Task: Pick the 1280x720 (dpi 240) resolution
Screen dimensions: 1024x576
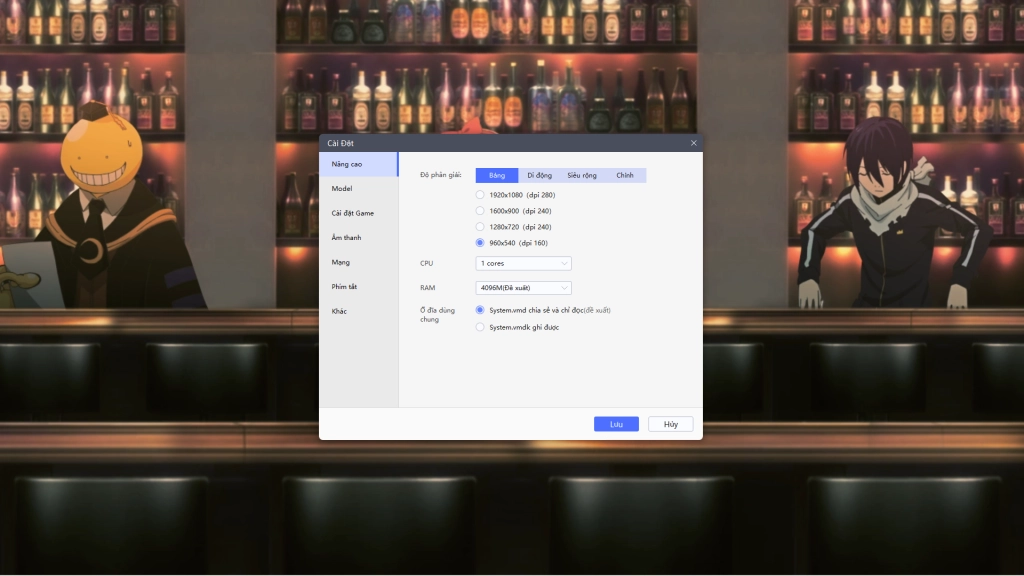Action: 480,227
